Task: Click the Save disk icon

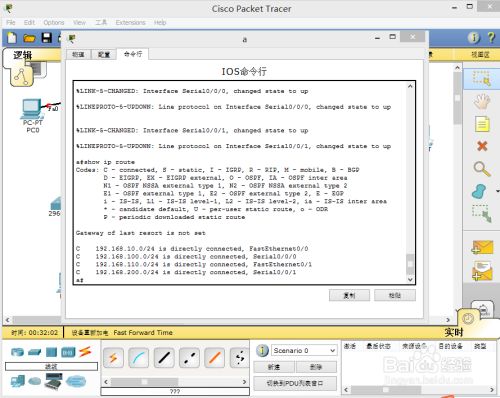Action: click(x=47, y=38)
